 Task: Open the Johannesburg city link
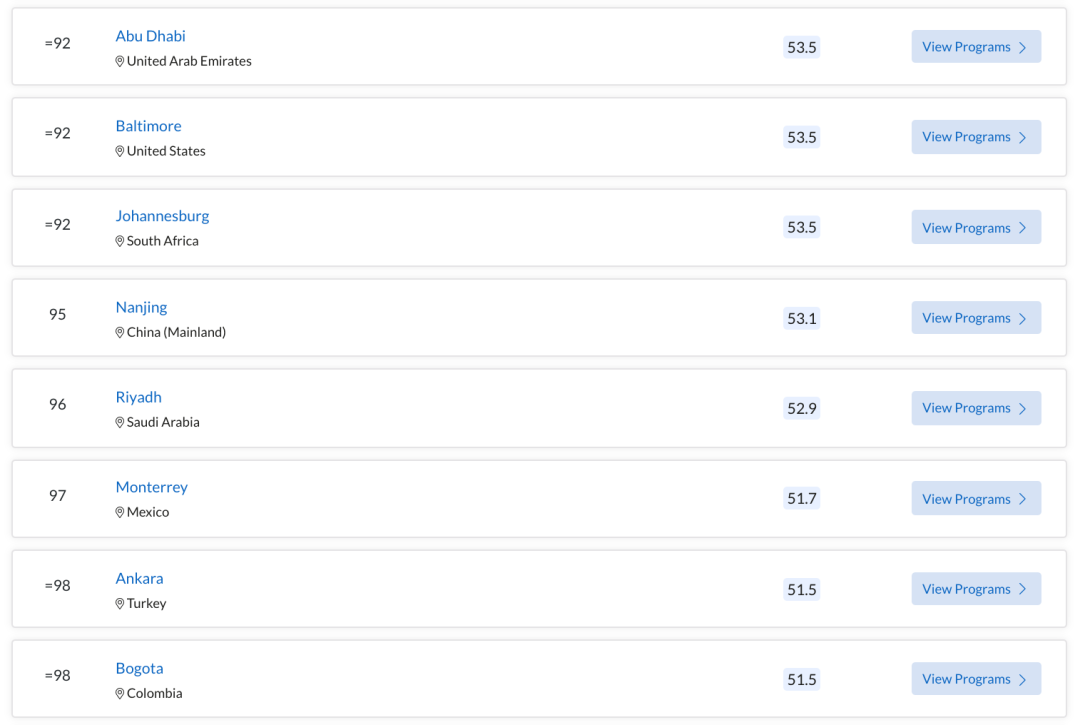point(162,216)
